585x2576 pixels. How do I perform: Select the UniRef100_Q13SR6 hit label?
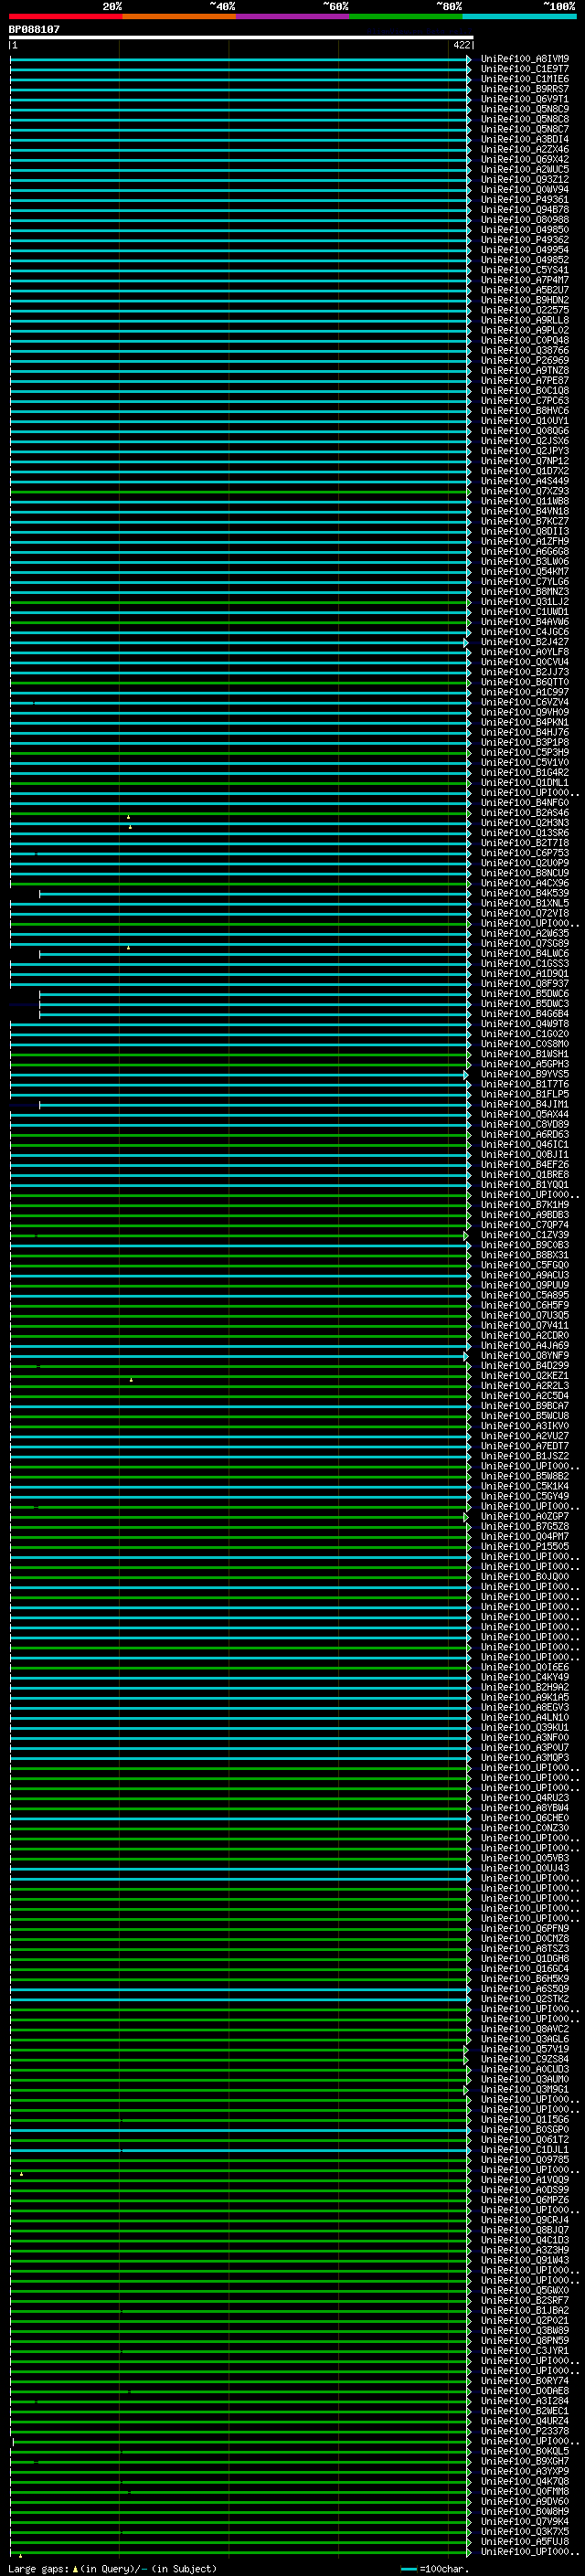point(525,833)
